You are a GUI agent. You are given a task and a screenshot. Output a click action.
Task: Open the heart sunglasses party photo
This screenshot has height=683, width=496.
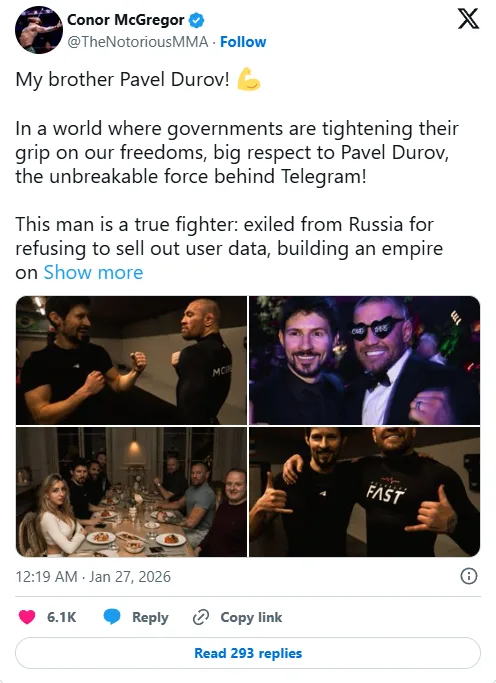tap(364, 360)
